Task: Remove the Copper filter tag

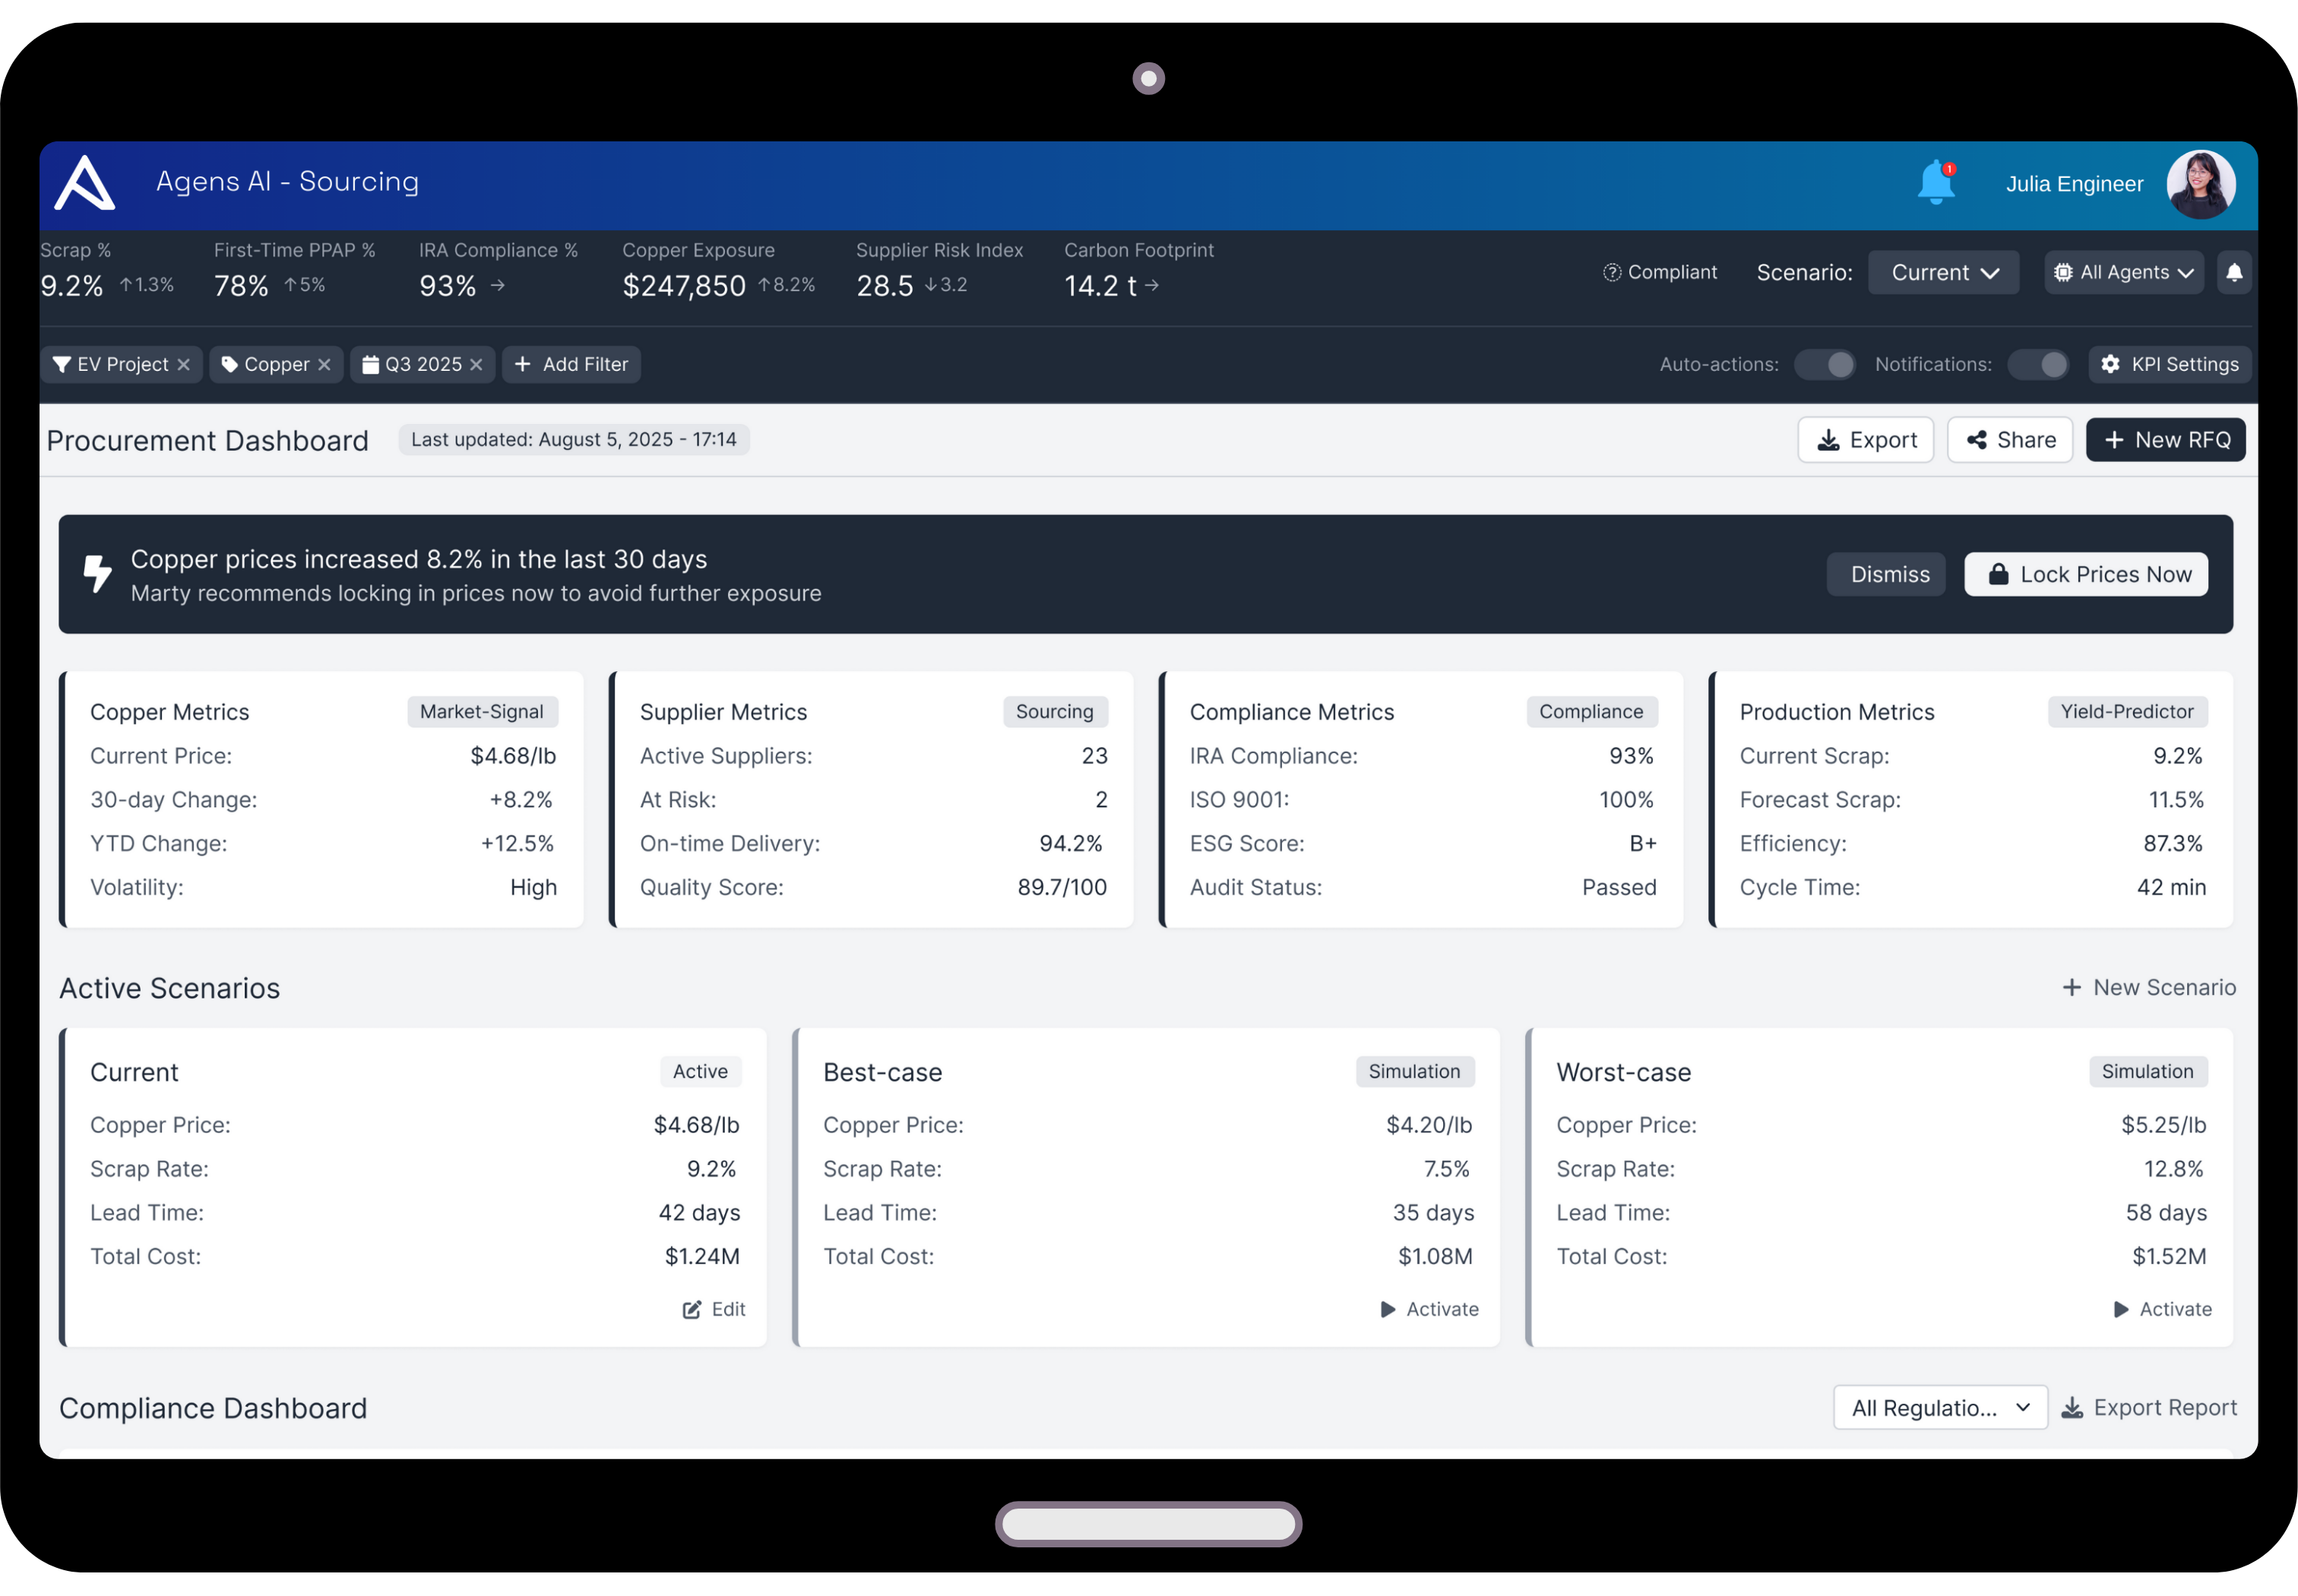Action: coord(324,365)
